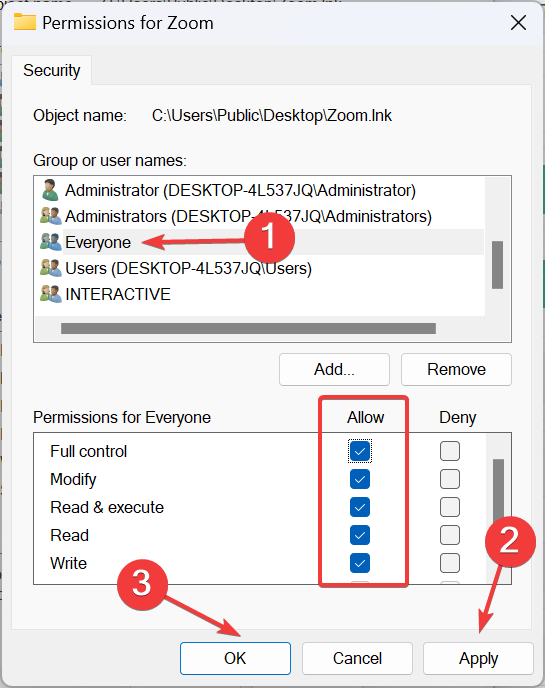545x688 pixels.
Task: Uncheck Allow for Read permission
Action: point(360,535)
